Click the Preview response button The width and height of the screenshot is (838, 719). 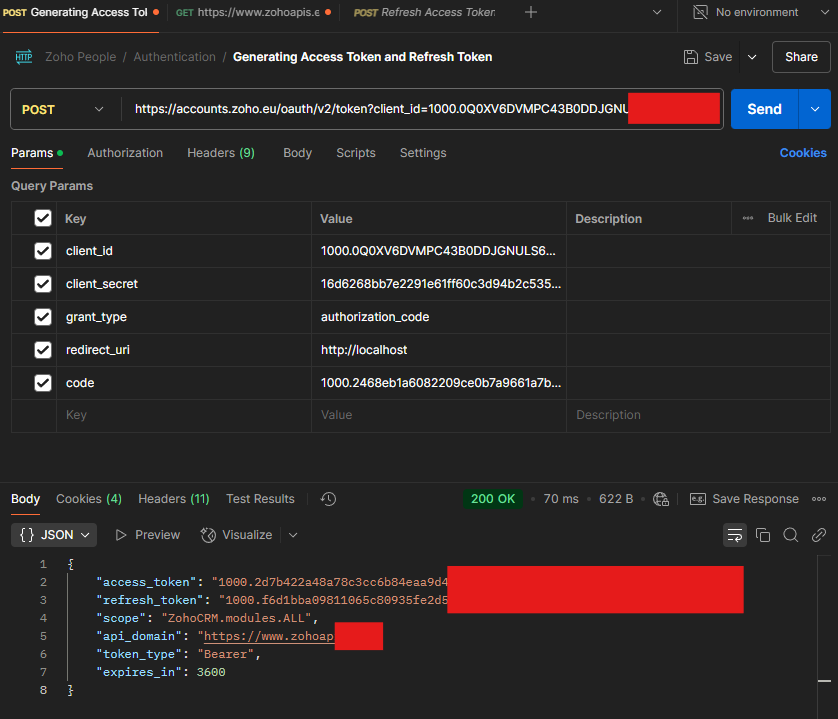coord(148,535)
